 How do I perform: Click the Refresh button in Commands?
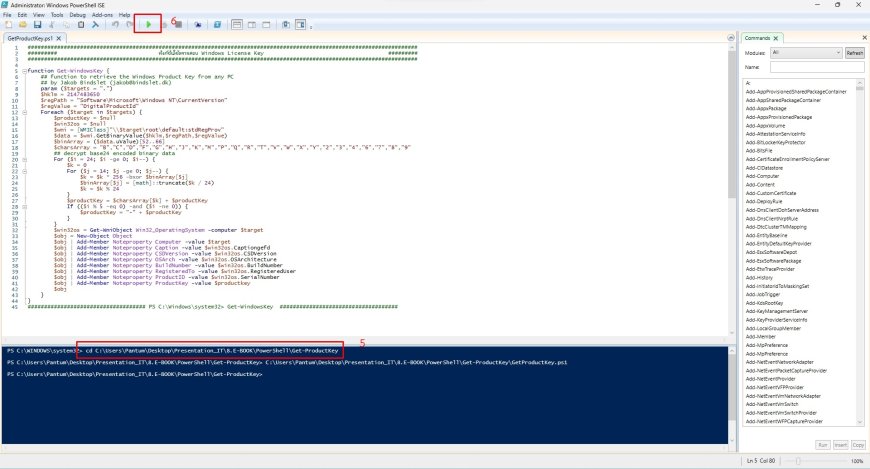854,53
